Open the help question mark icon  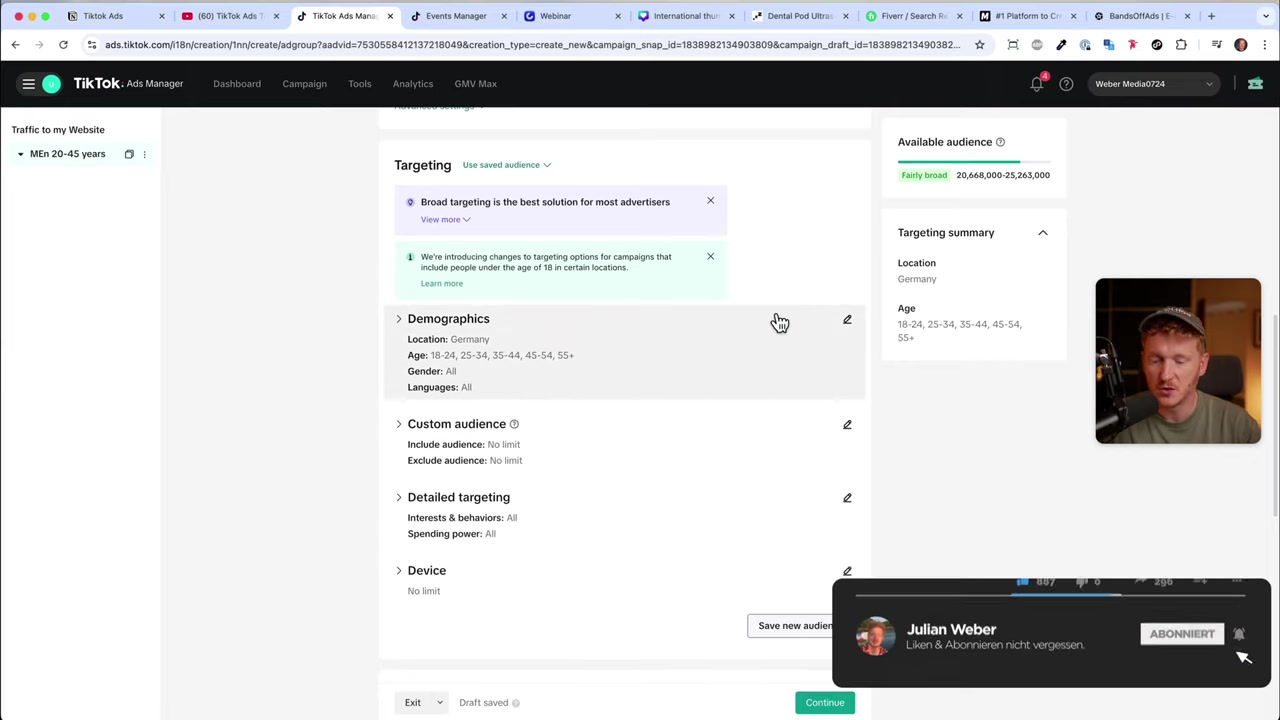coord(1066,84)
